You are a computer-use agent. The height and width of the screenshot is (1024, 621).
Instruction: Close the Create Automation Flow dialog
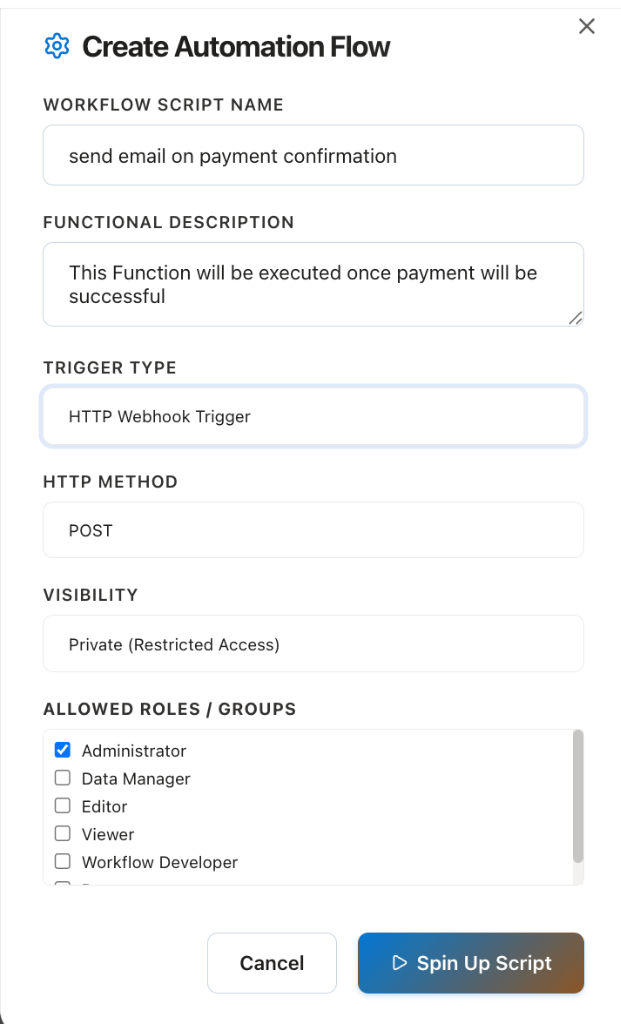(x=586, y=26)
